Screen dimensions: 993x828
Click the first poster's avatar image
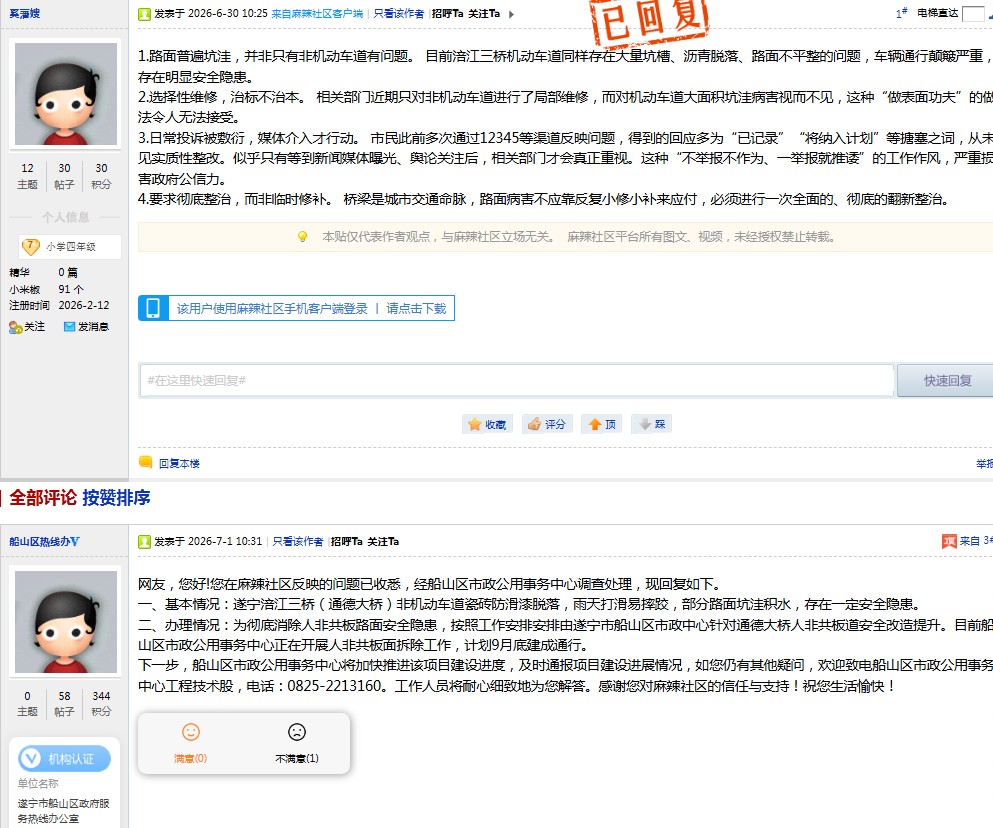(x=66, y=94)
